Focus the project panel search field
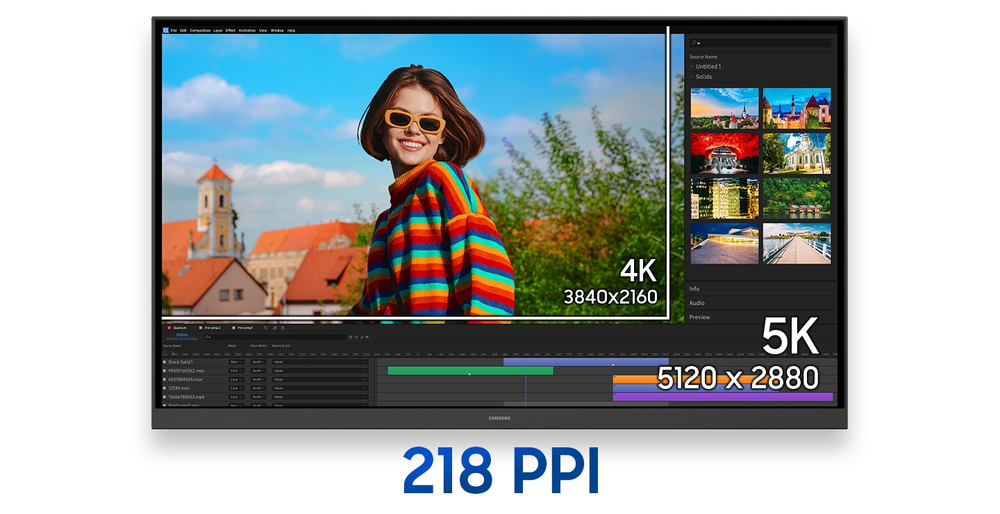 [760, 43]
